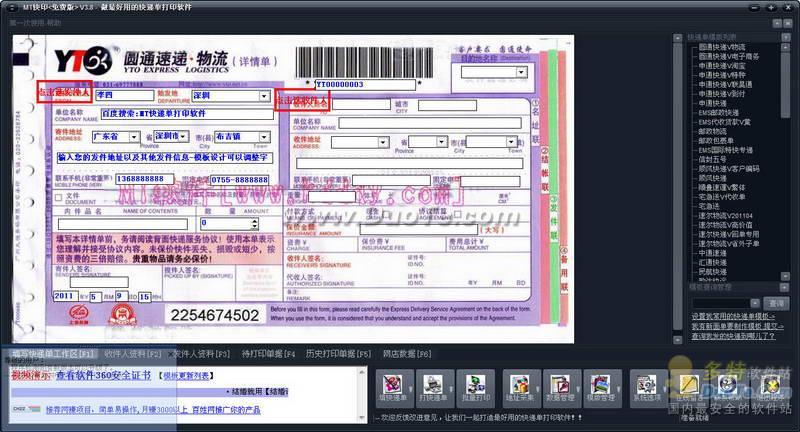Viewport: 800px width, 432px height.
Task: Open the 数据管理 data management icon
Action: 560,388
